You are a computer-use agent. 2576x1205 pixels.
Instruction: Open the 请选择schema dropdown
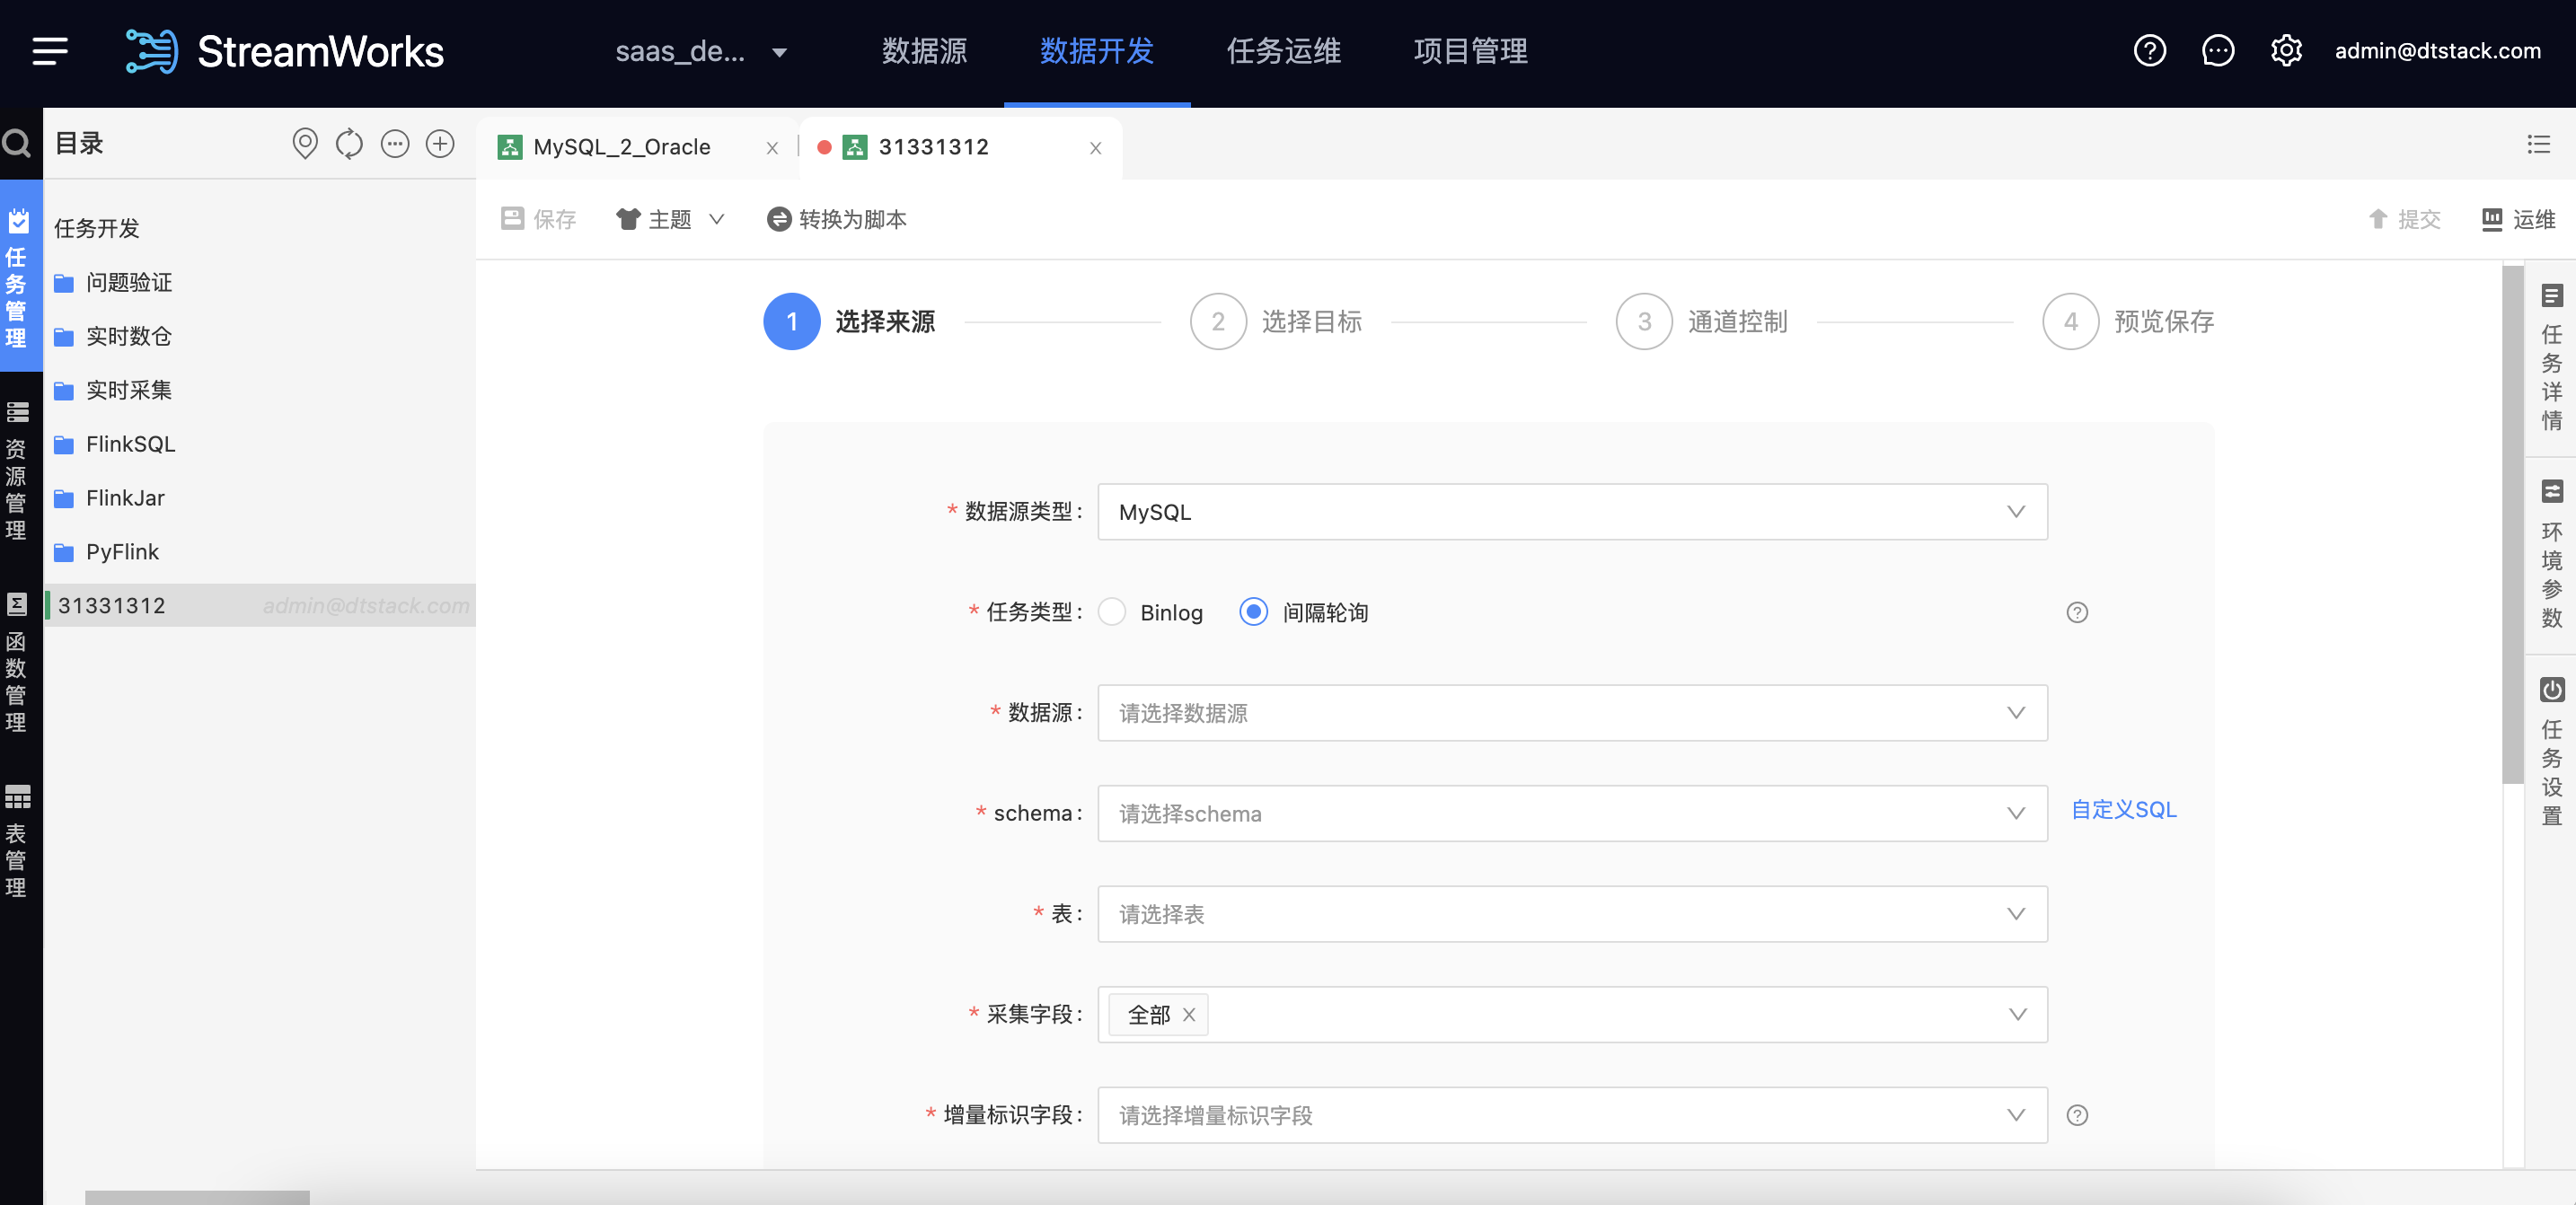click(x=1572, y=814)
